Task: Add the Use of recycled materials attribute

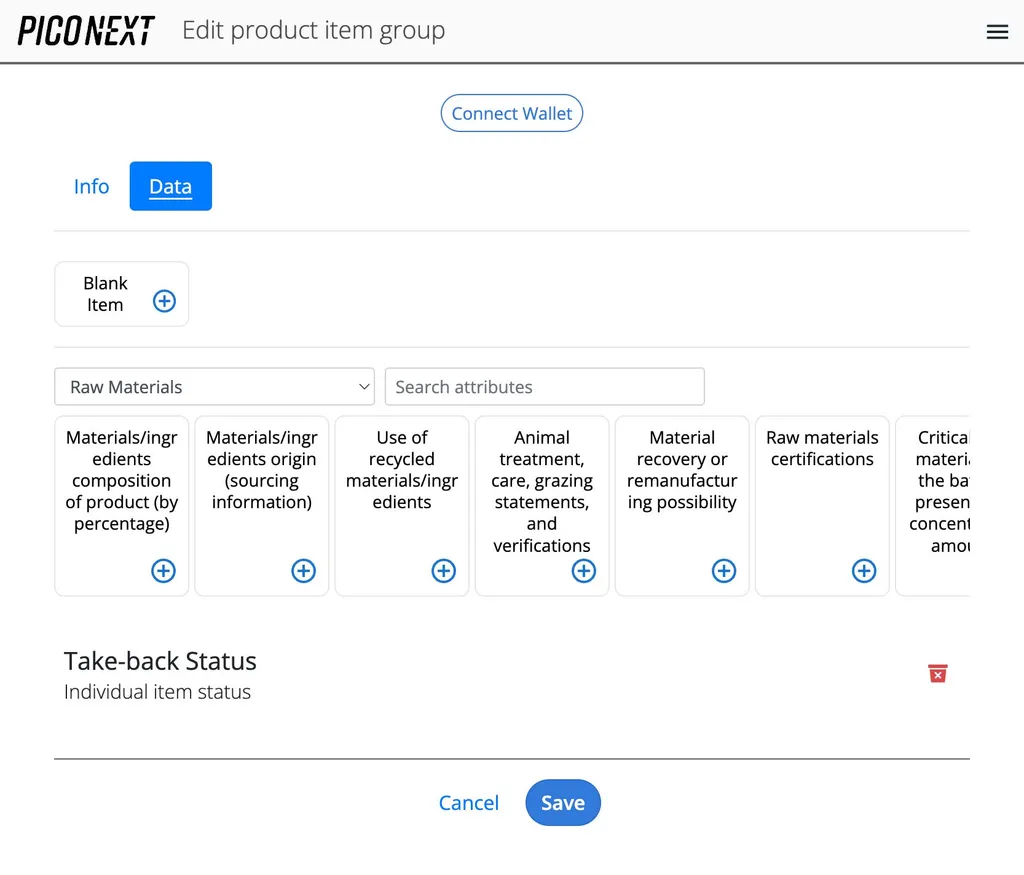Action: coord(442,570)
